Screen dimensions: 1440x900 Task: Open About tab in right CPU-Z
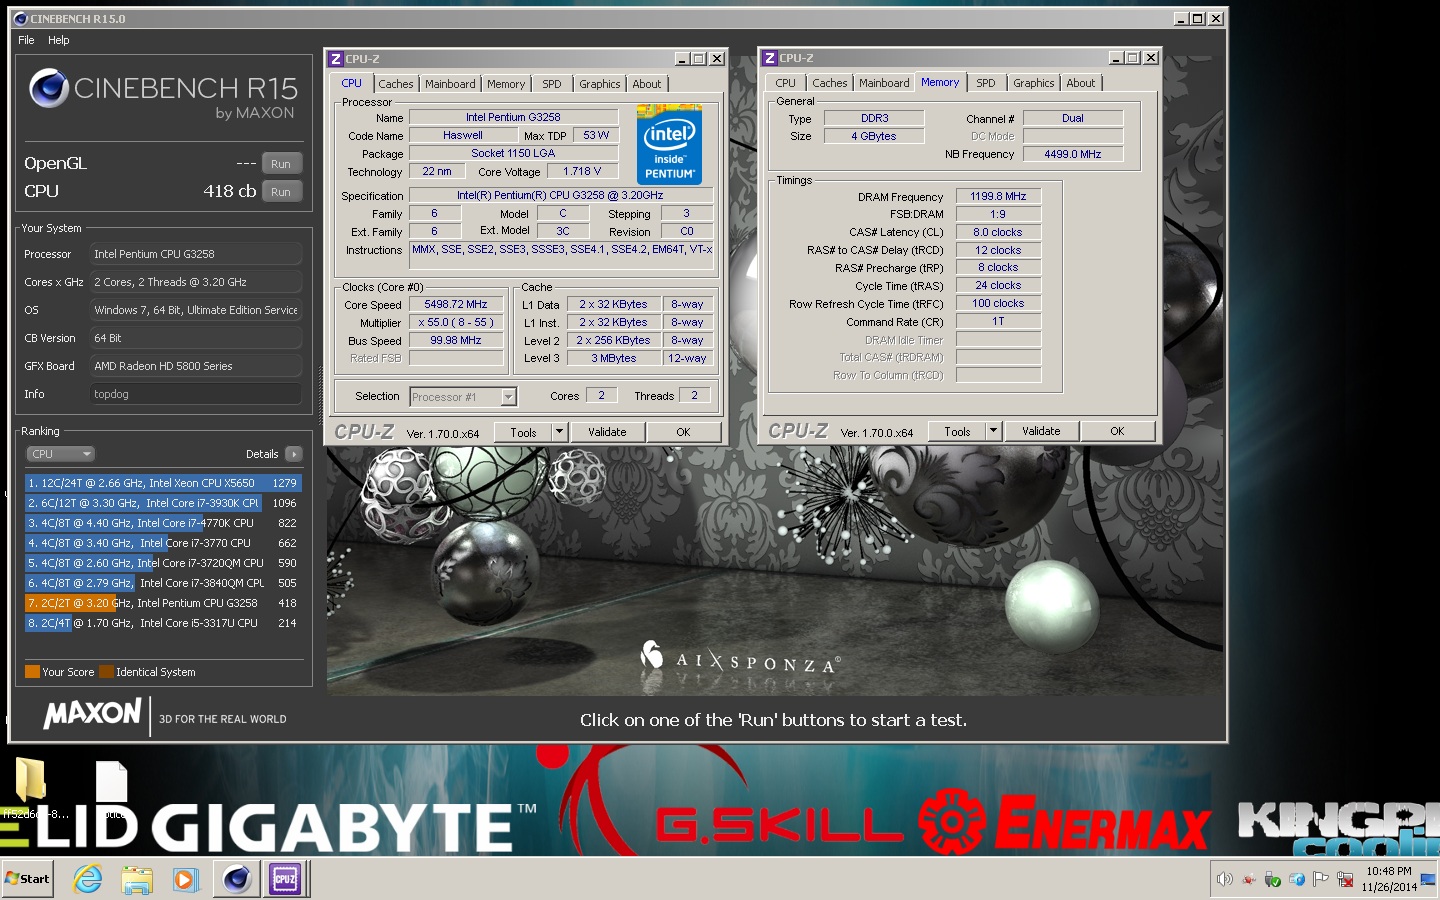pos(1081,83)
